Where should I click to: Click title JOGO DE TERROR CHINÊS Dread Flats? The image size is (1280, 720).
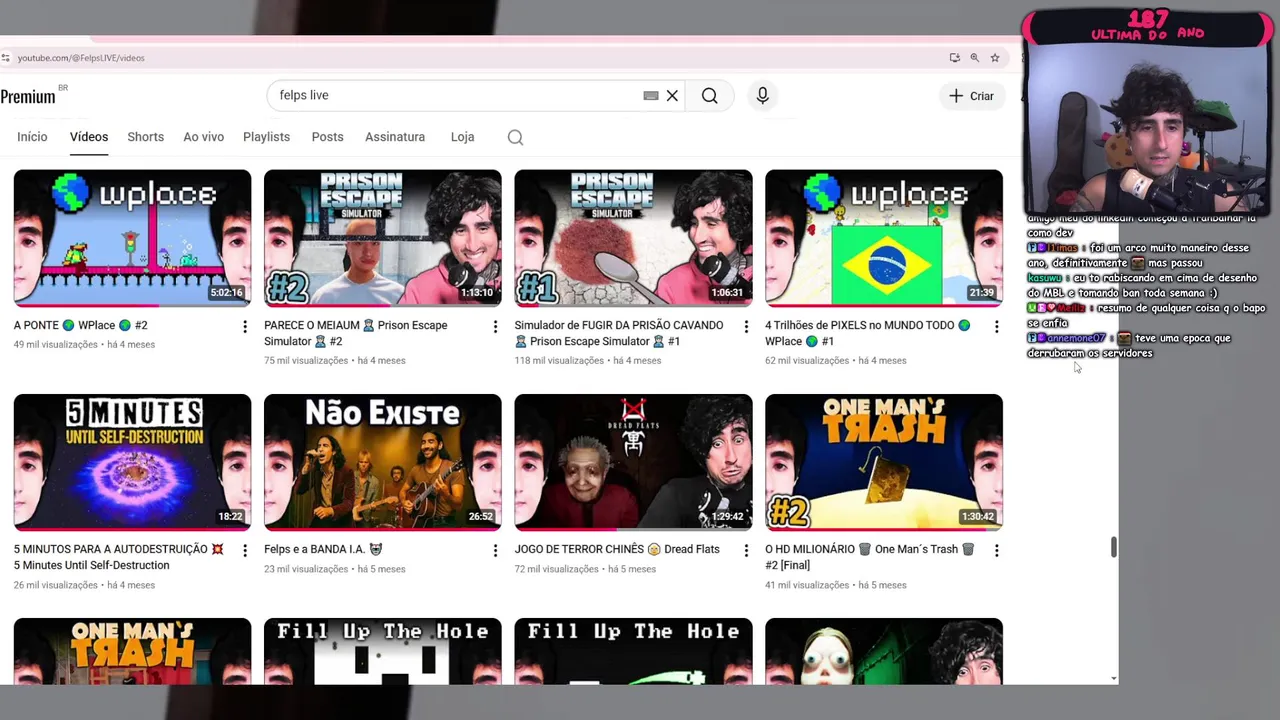[x=617, y=549]
